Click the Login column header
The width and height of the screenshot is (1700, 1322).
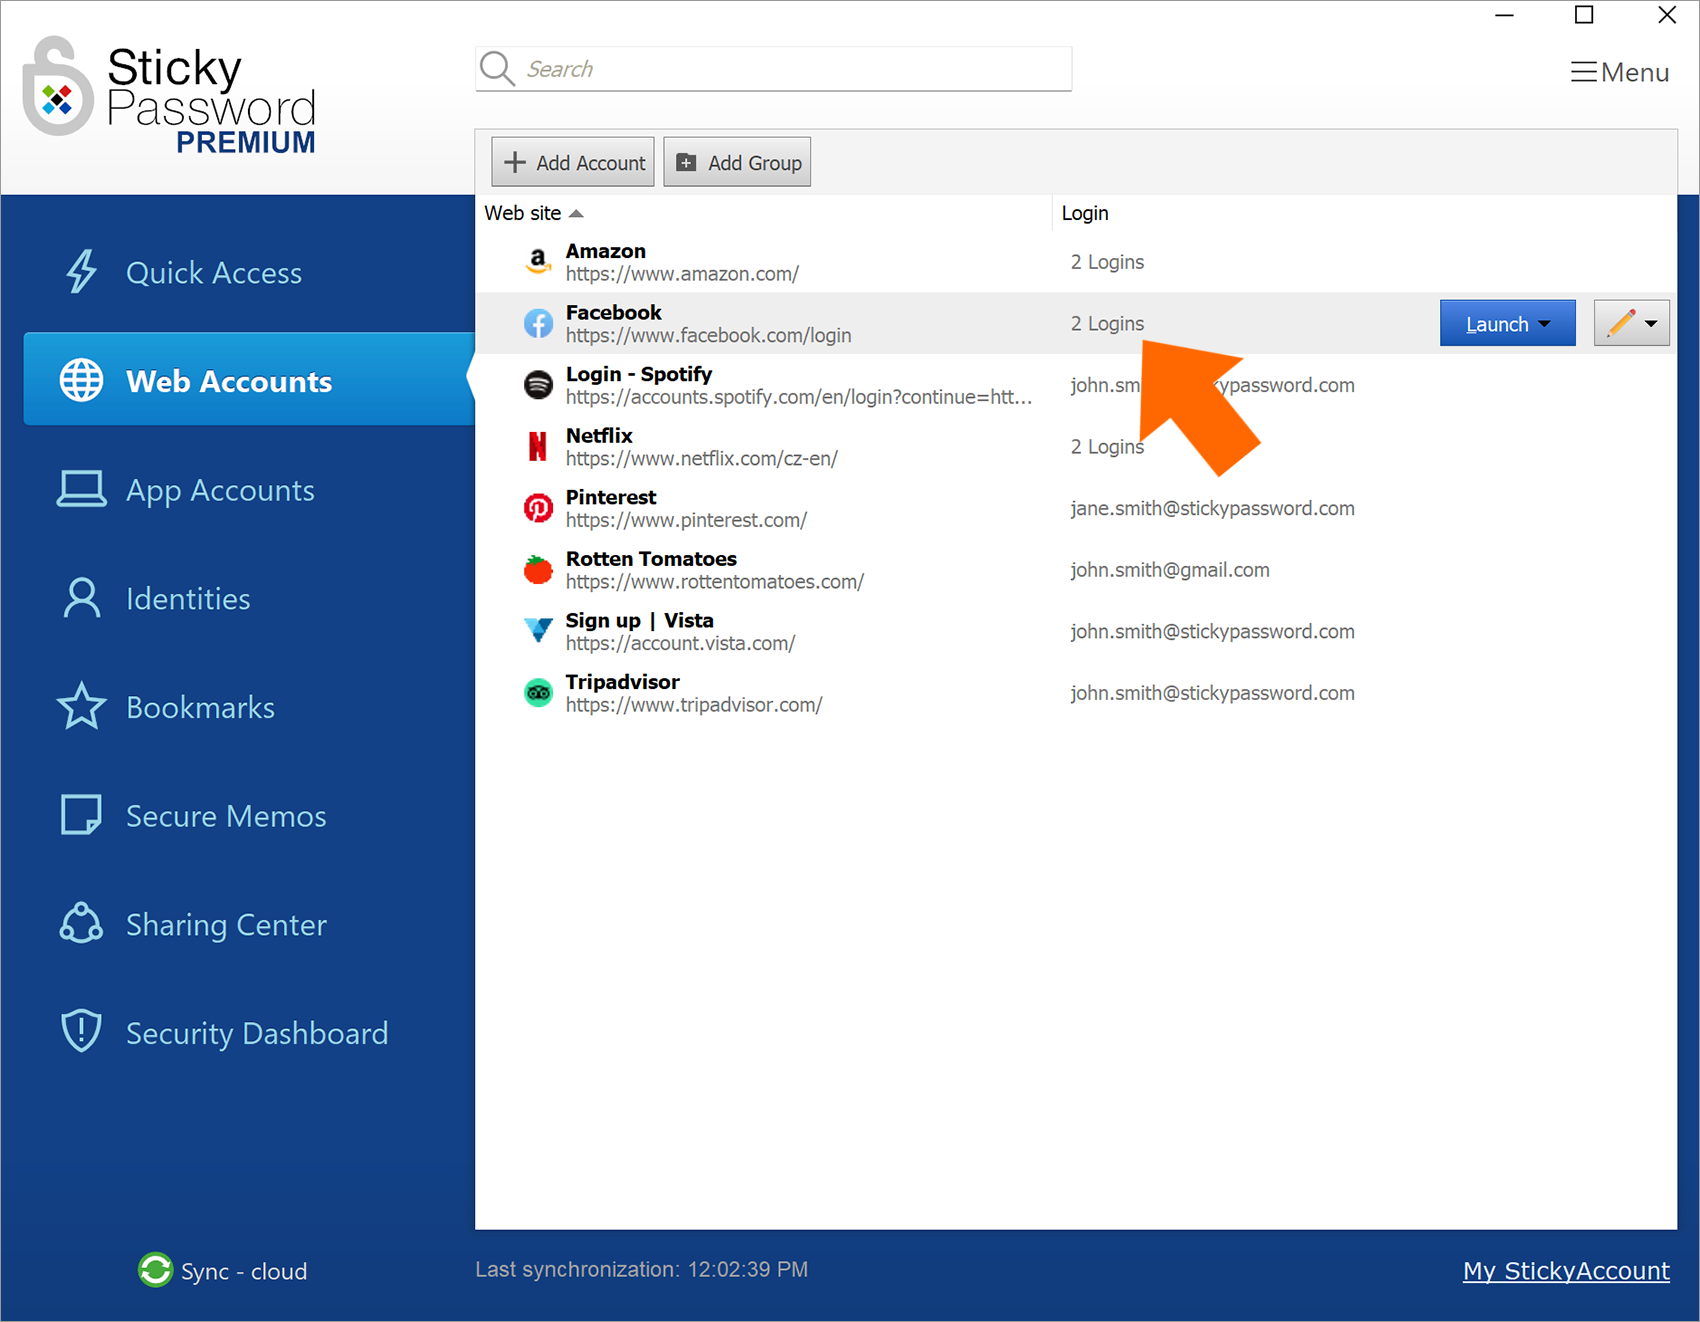(x=1085, y=213)
